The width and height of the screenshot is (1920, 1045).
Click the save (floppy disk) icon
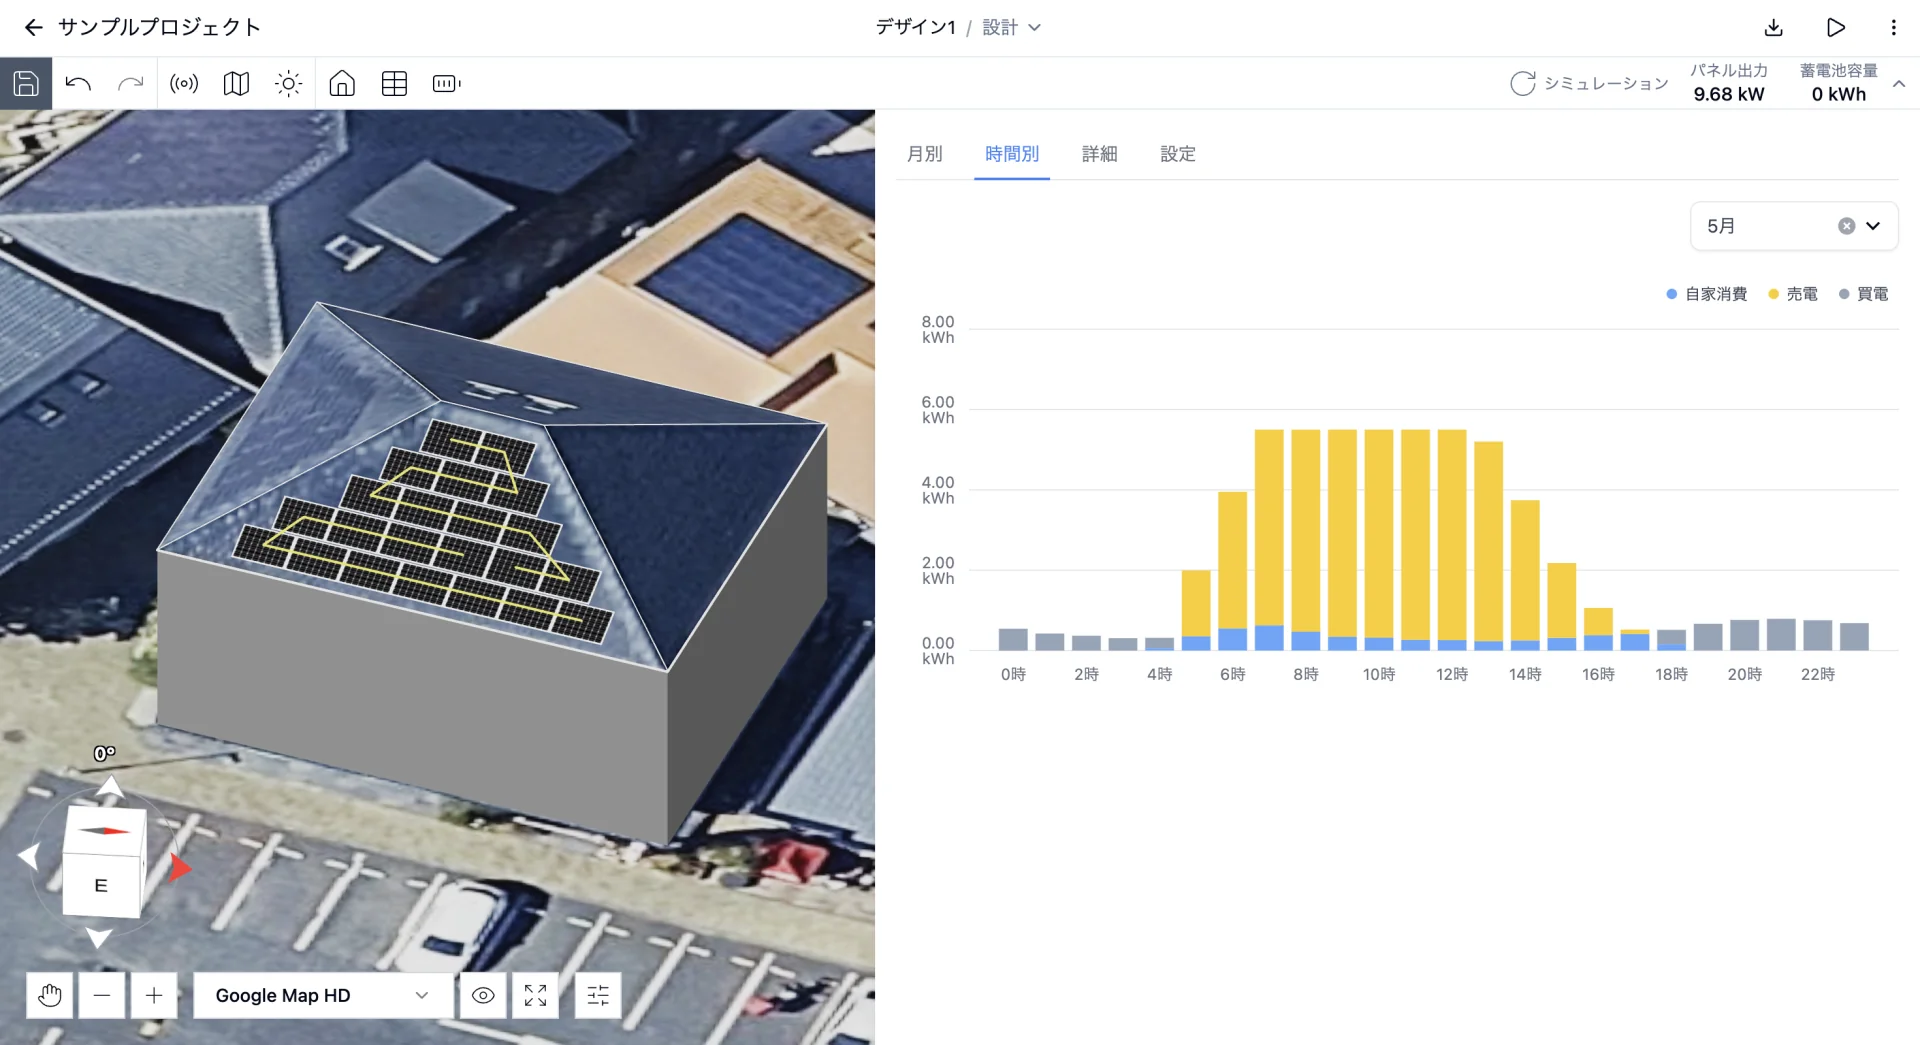click(x=26, y=83)
